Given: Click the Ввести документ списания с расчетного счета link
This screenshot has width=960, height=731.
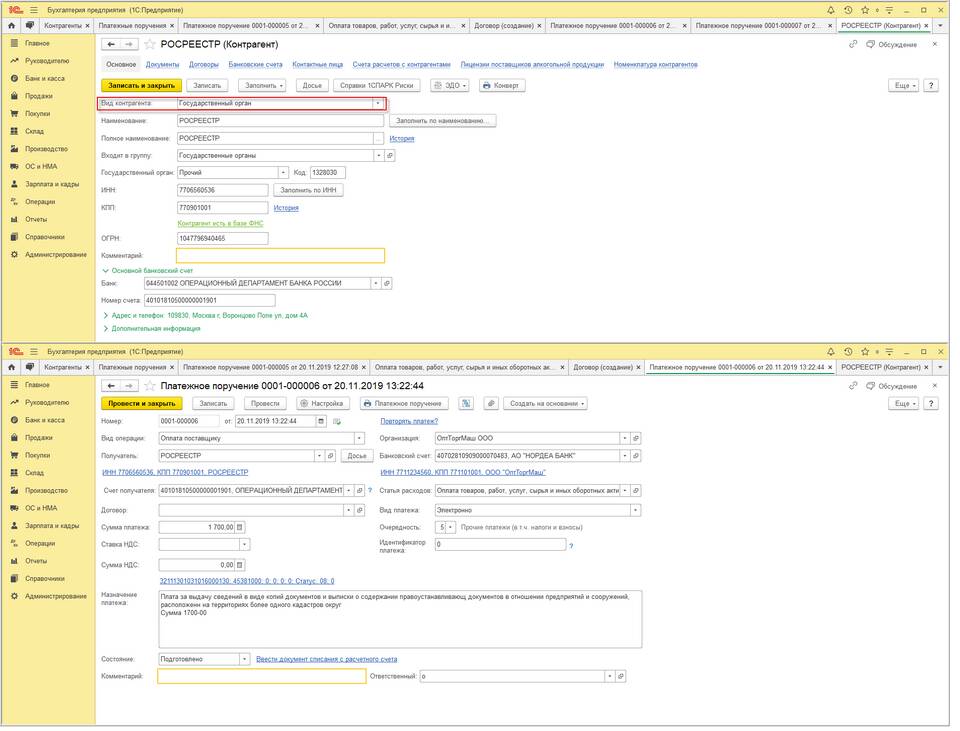Looking at the screenshot, I should tap(327, 659).
